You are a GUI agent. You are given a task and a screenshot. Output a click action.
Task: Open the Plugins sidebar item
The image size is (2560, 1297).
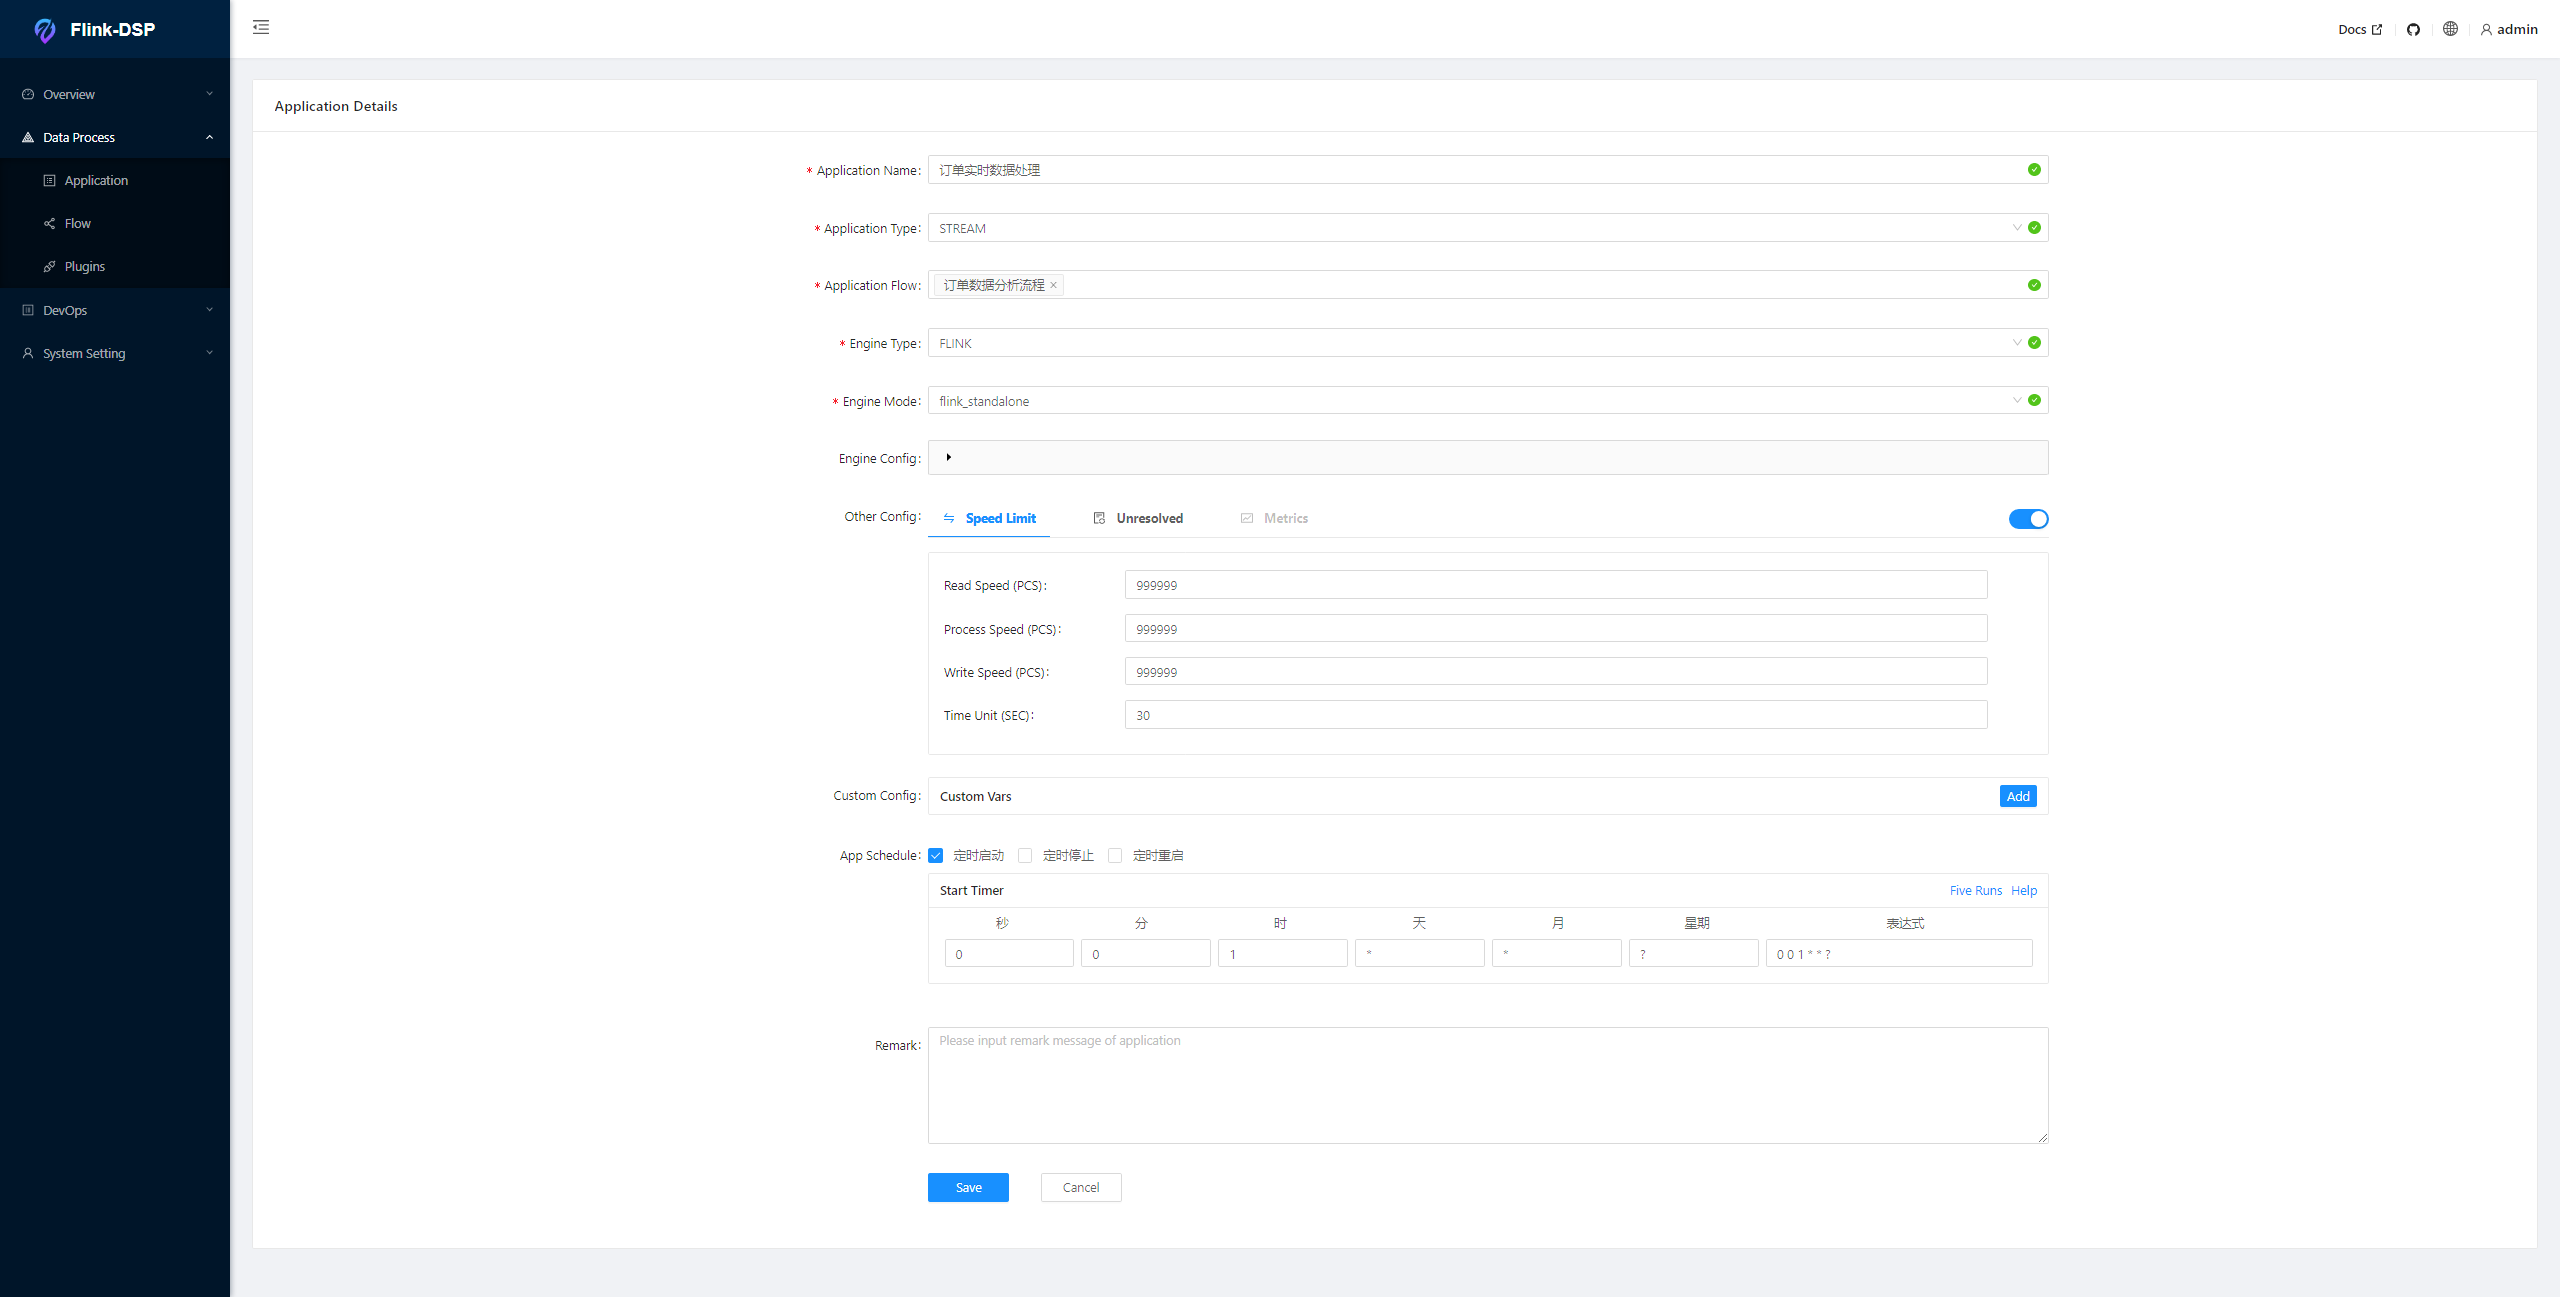(x=84, y=266)
